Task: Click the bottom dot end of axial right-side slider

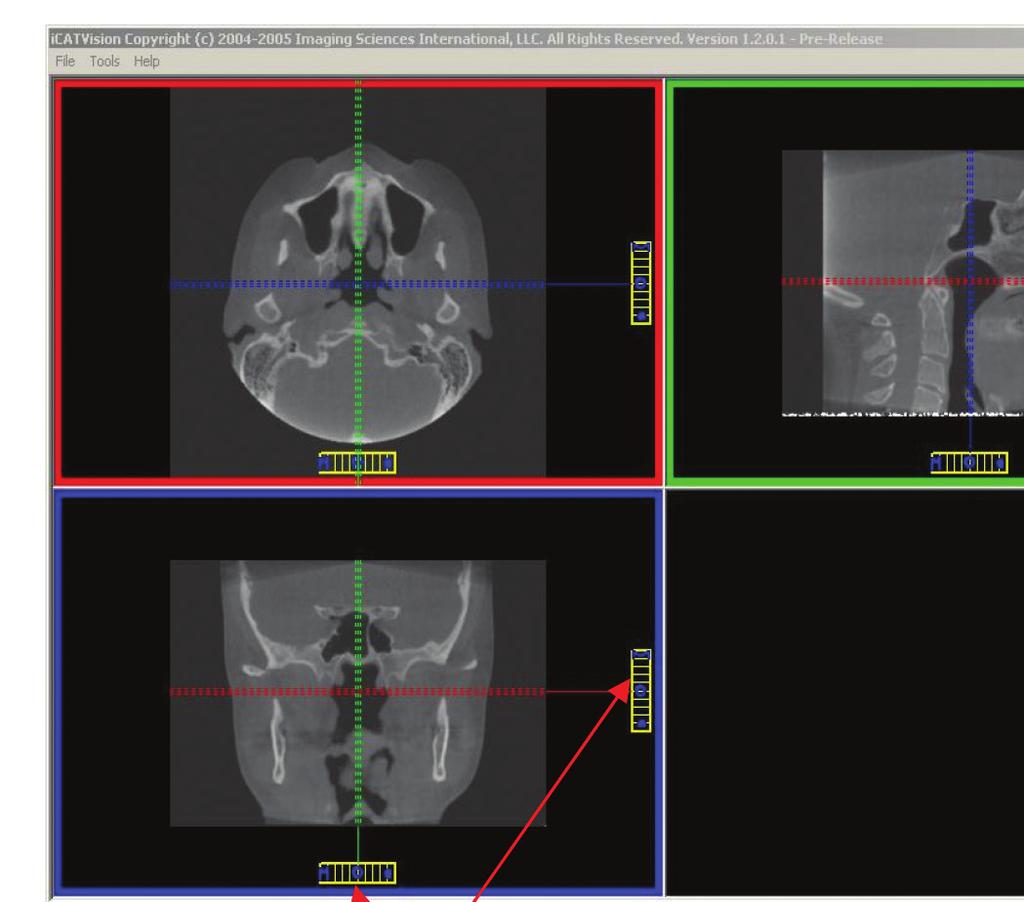Action: 641,316
